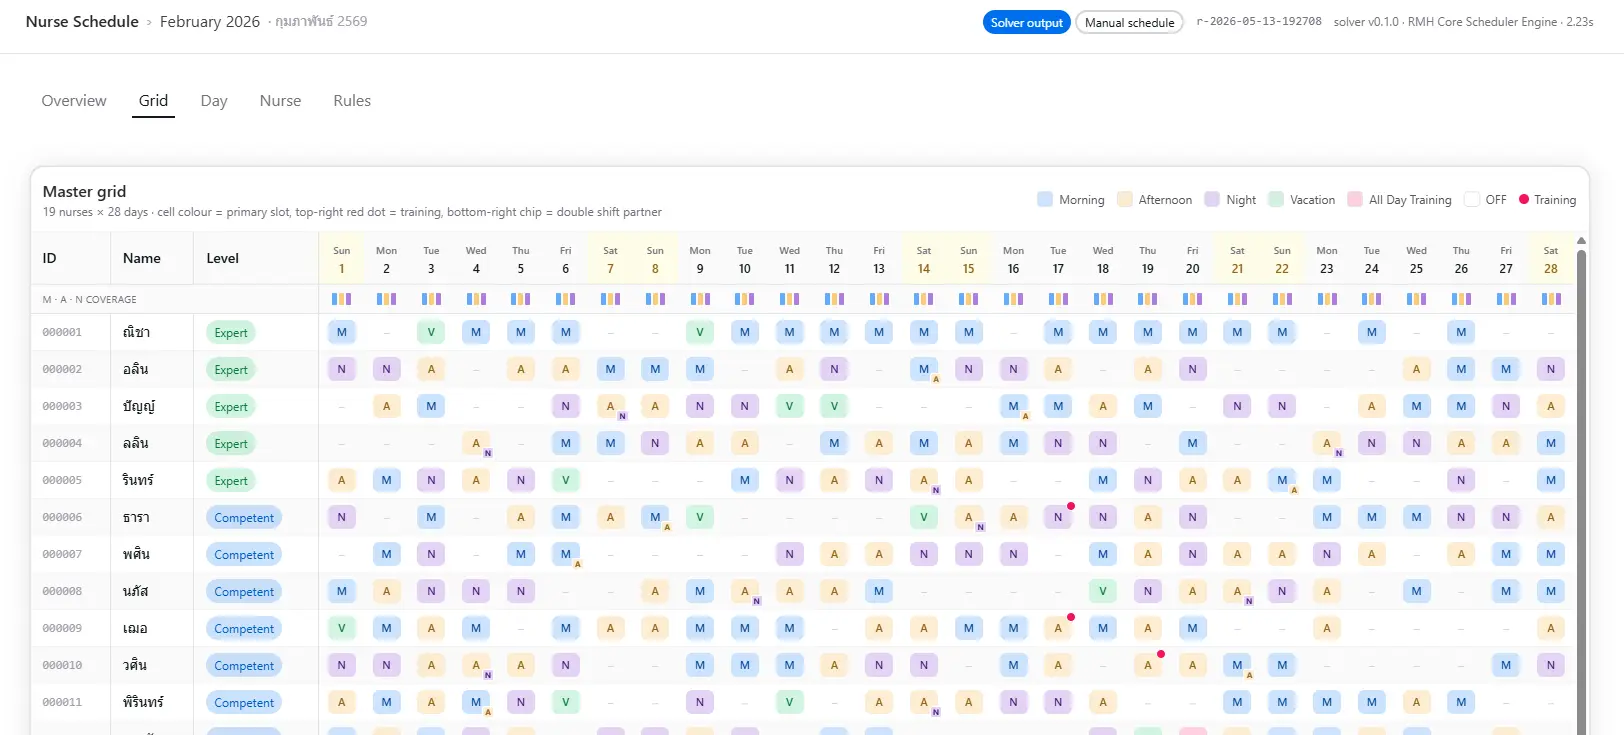The height and width of the screenshot is (735, 1624).
Task: Click the Morning legend swatch
Action: pos(1045,199)
